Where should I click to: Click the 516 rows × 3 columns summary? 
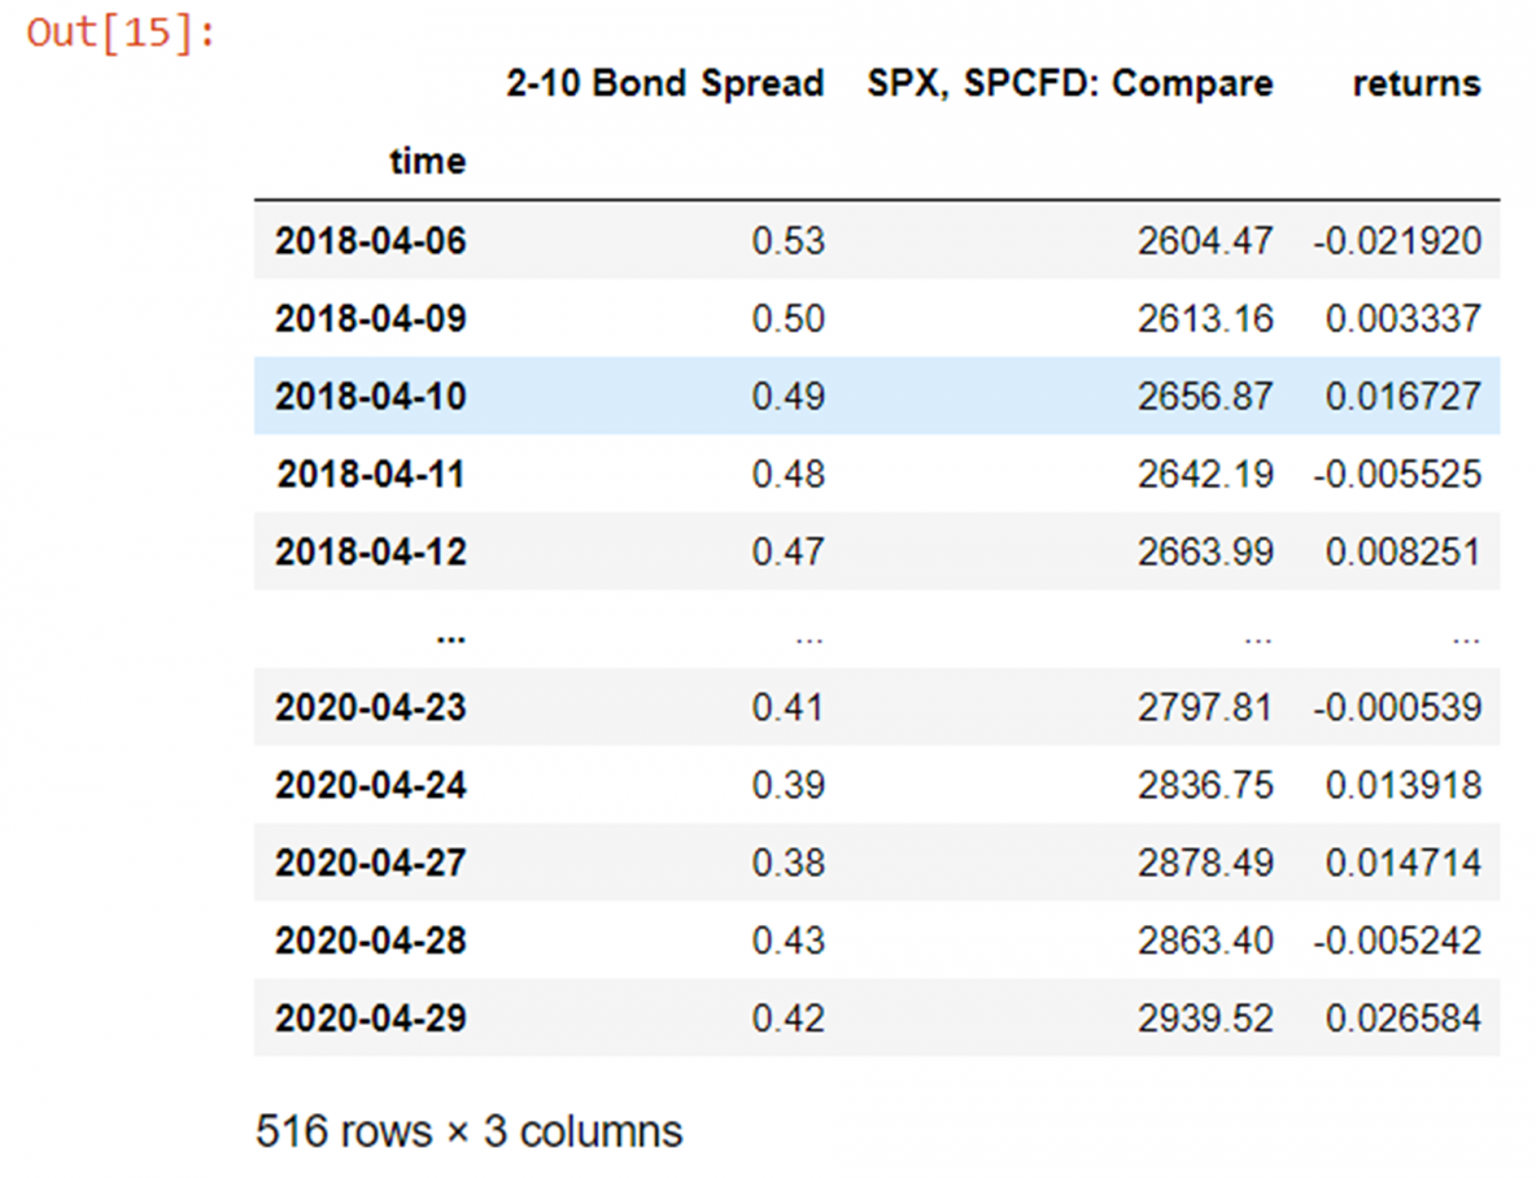[x=469, y=1132]
